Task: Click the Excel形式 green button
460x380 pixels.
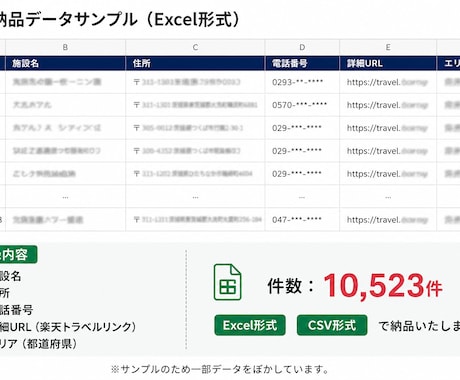Action: pyautogui.click(x=250, y=325)
